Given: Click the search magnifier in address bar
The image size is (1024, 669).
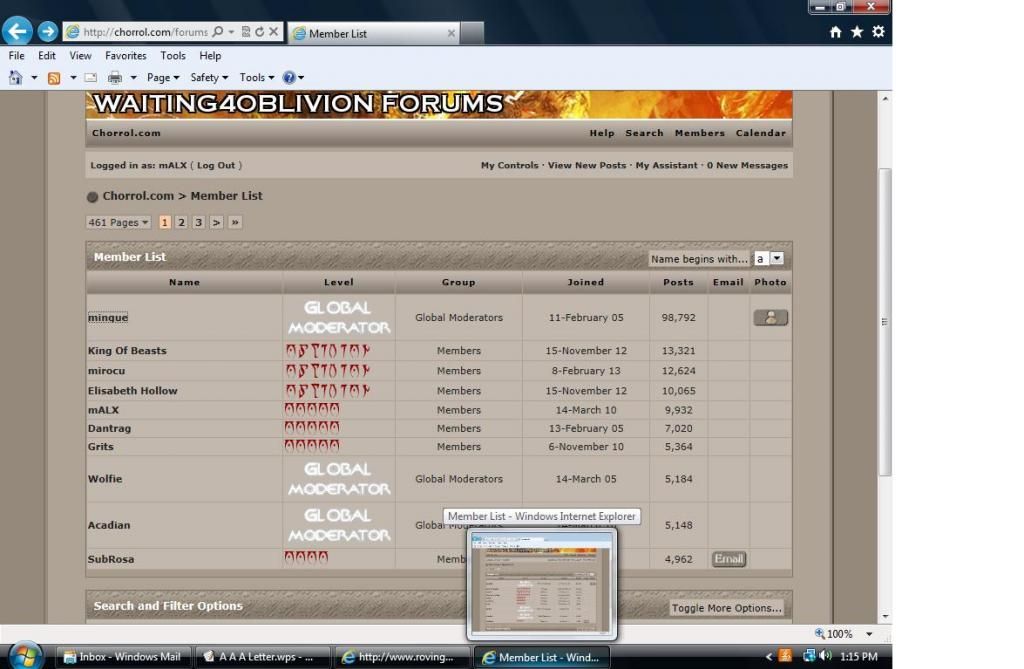Looking at the screenshot, I should click(217, 31).
